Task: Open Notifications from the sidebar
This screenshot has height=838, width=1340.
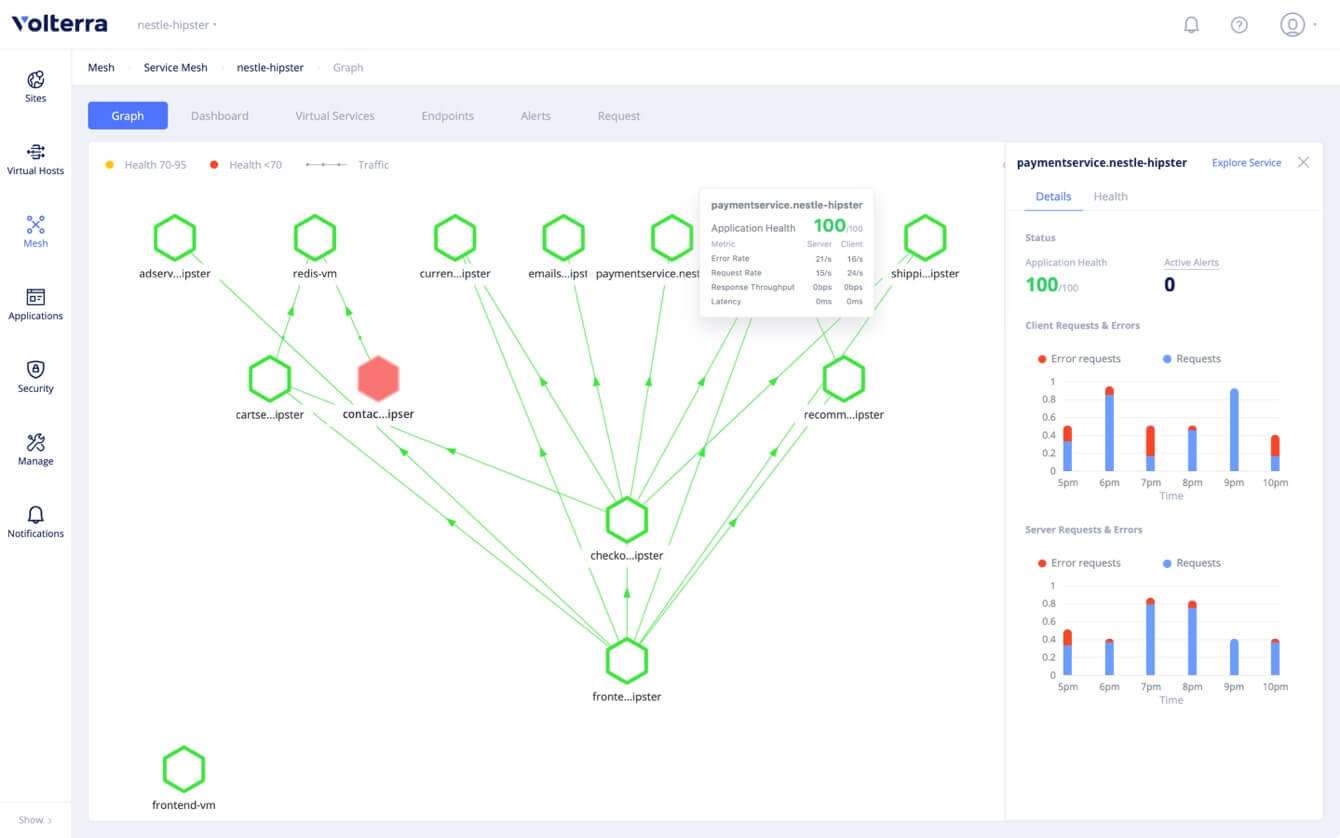Action: [x=35, y=522]
